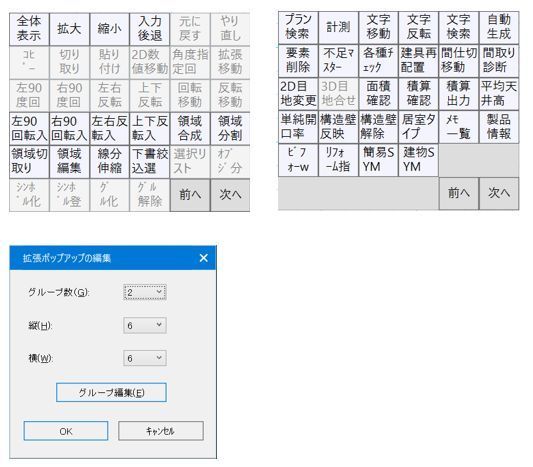The image size is (533, 467).
Task: Open 間取り診断 button
Action: coord(499,60)
